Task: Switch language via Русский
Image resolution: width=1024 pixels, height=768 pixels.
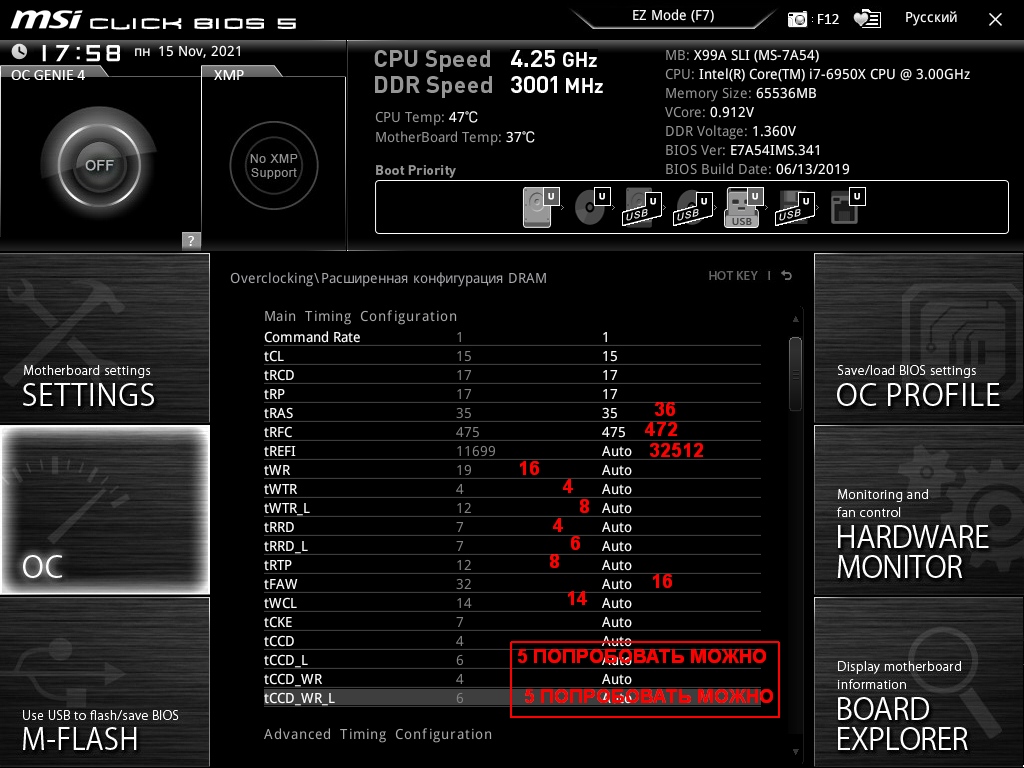Action: 931,18
